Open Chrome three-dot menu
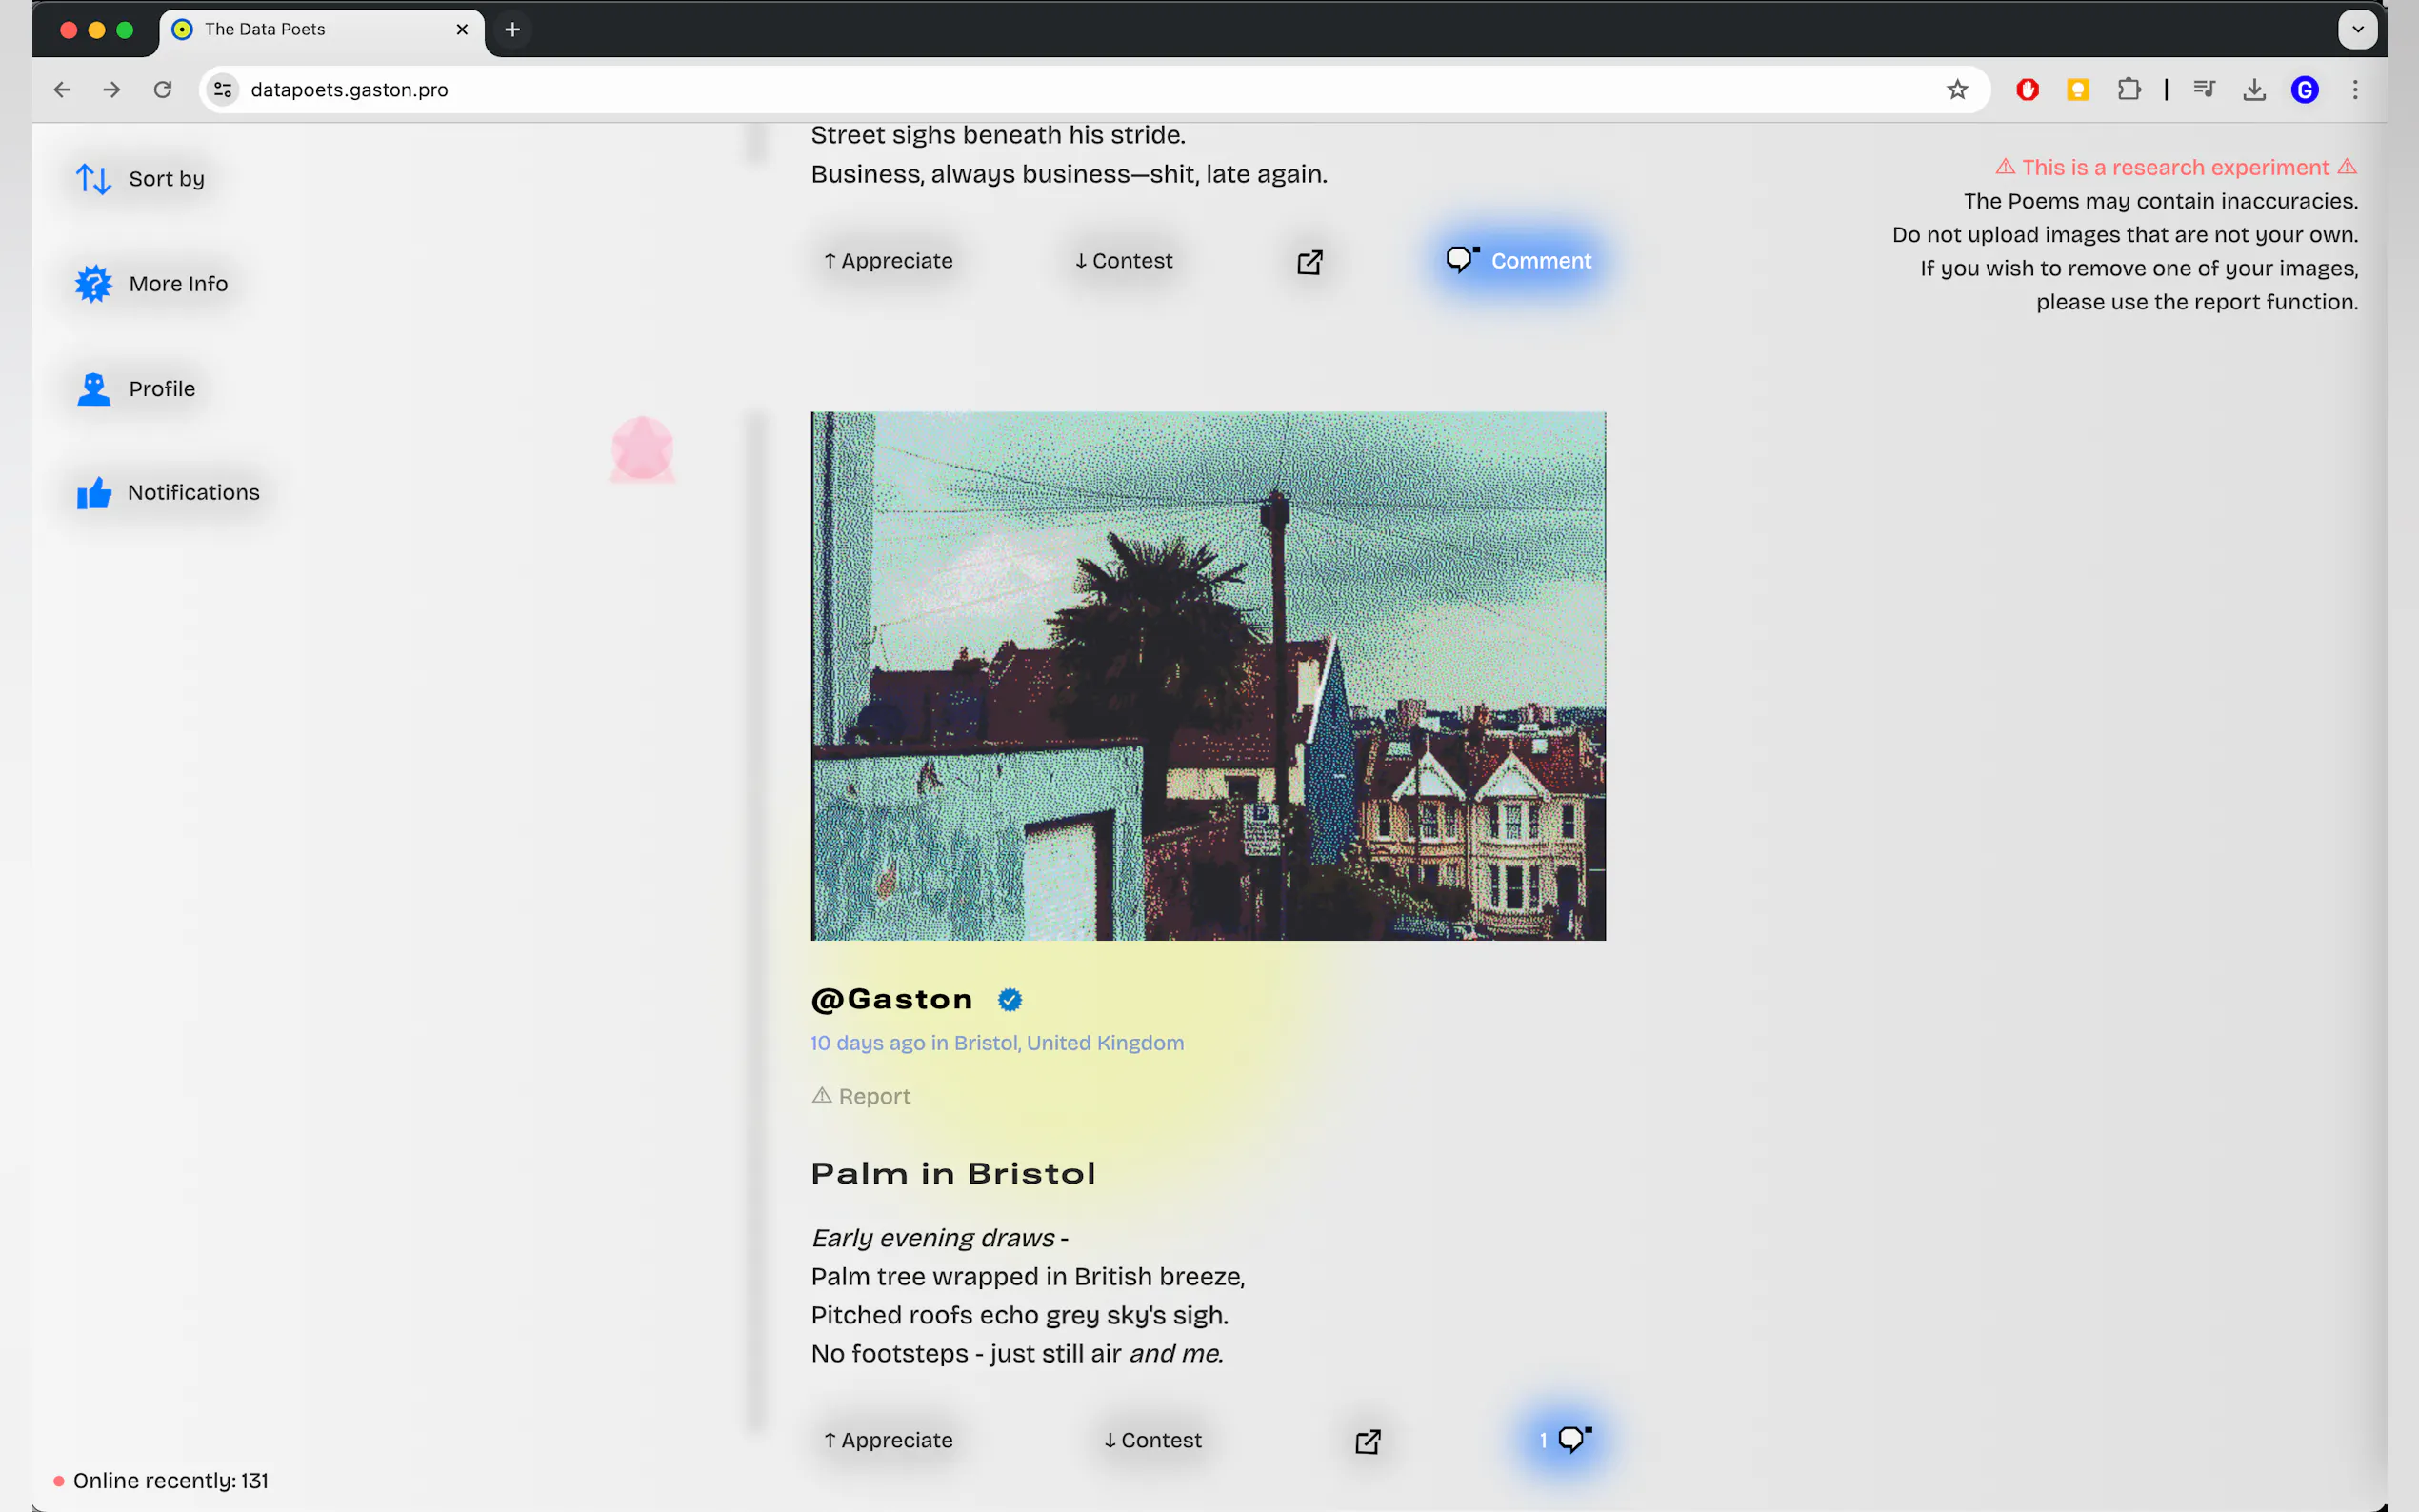 pos(2355,90)
